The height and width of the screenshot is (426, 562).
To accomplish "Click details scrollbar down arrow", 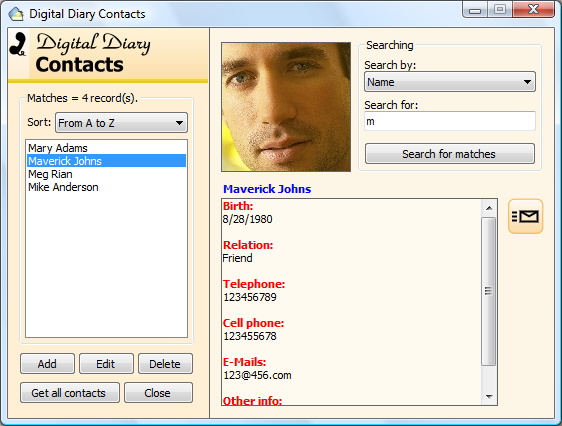I will (x=489, y=396).
